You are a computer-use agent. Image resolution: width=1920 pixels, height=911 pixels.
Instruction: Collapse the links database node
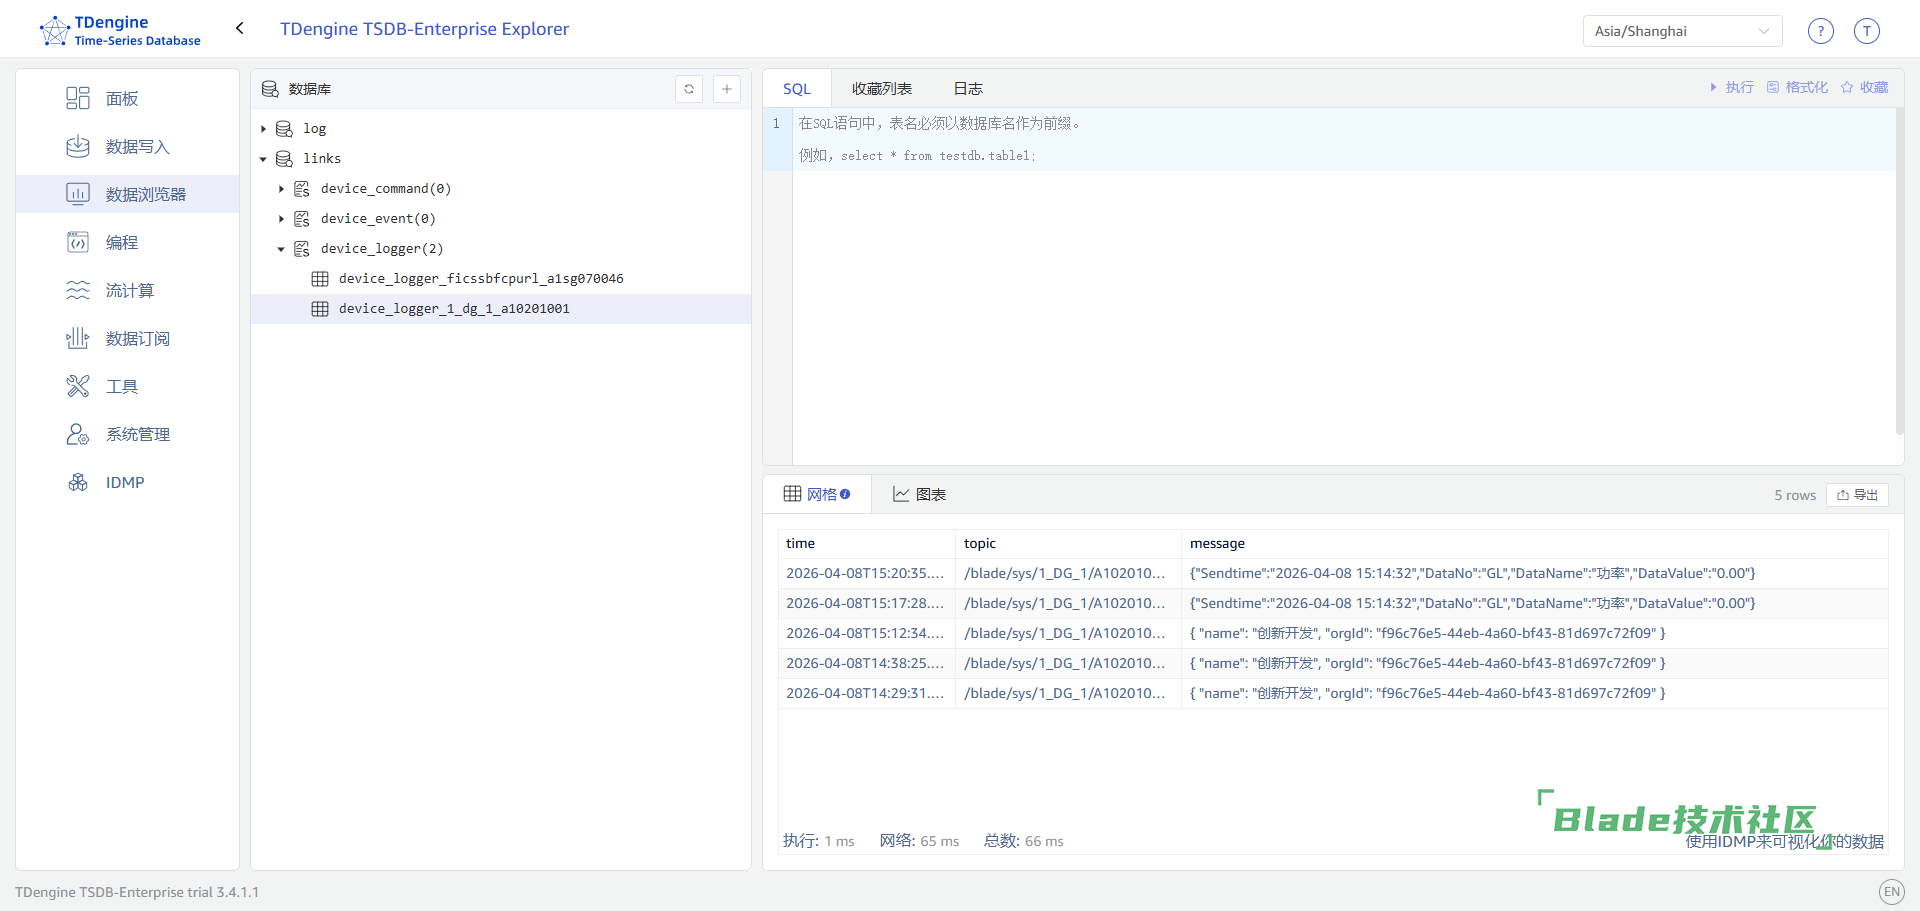click(264, 159)
